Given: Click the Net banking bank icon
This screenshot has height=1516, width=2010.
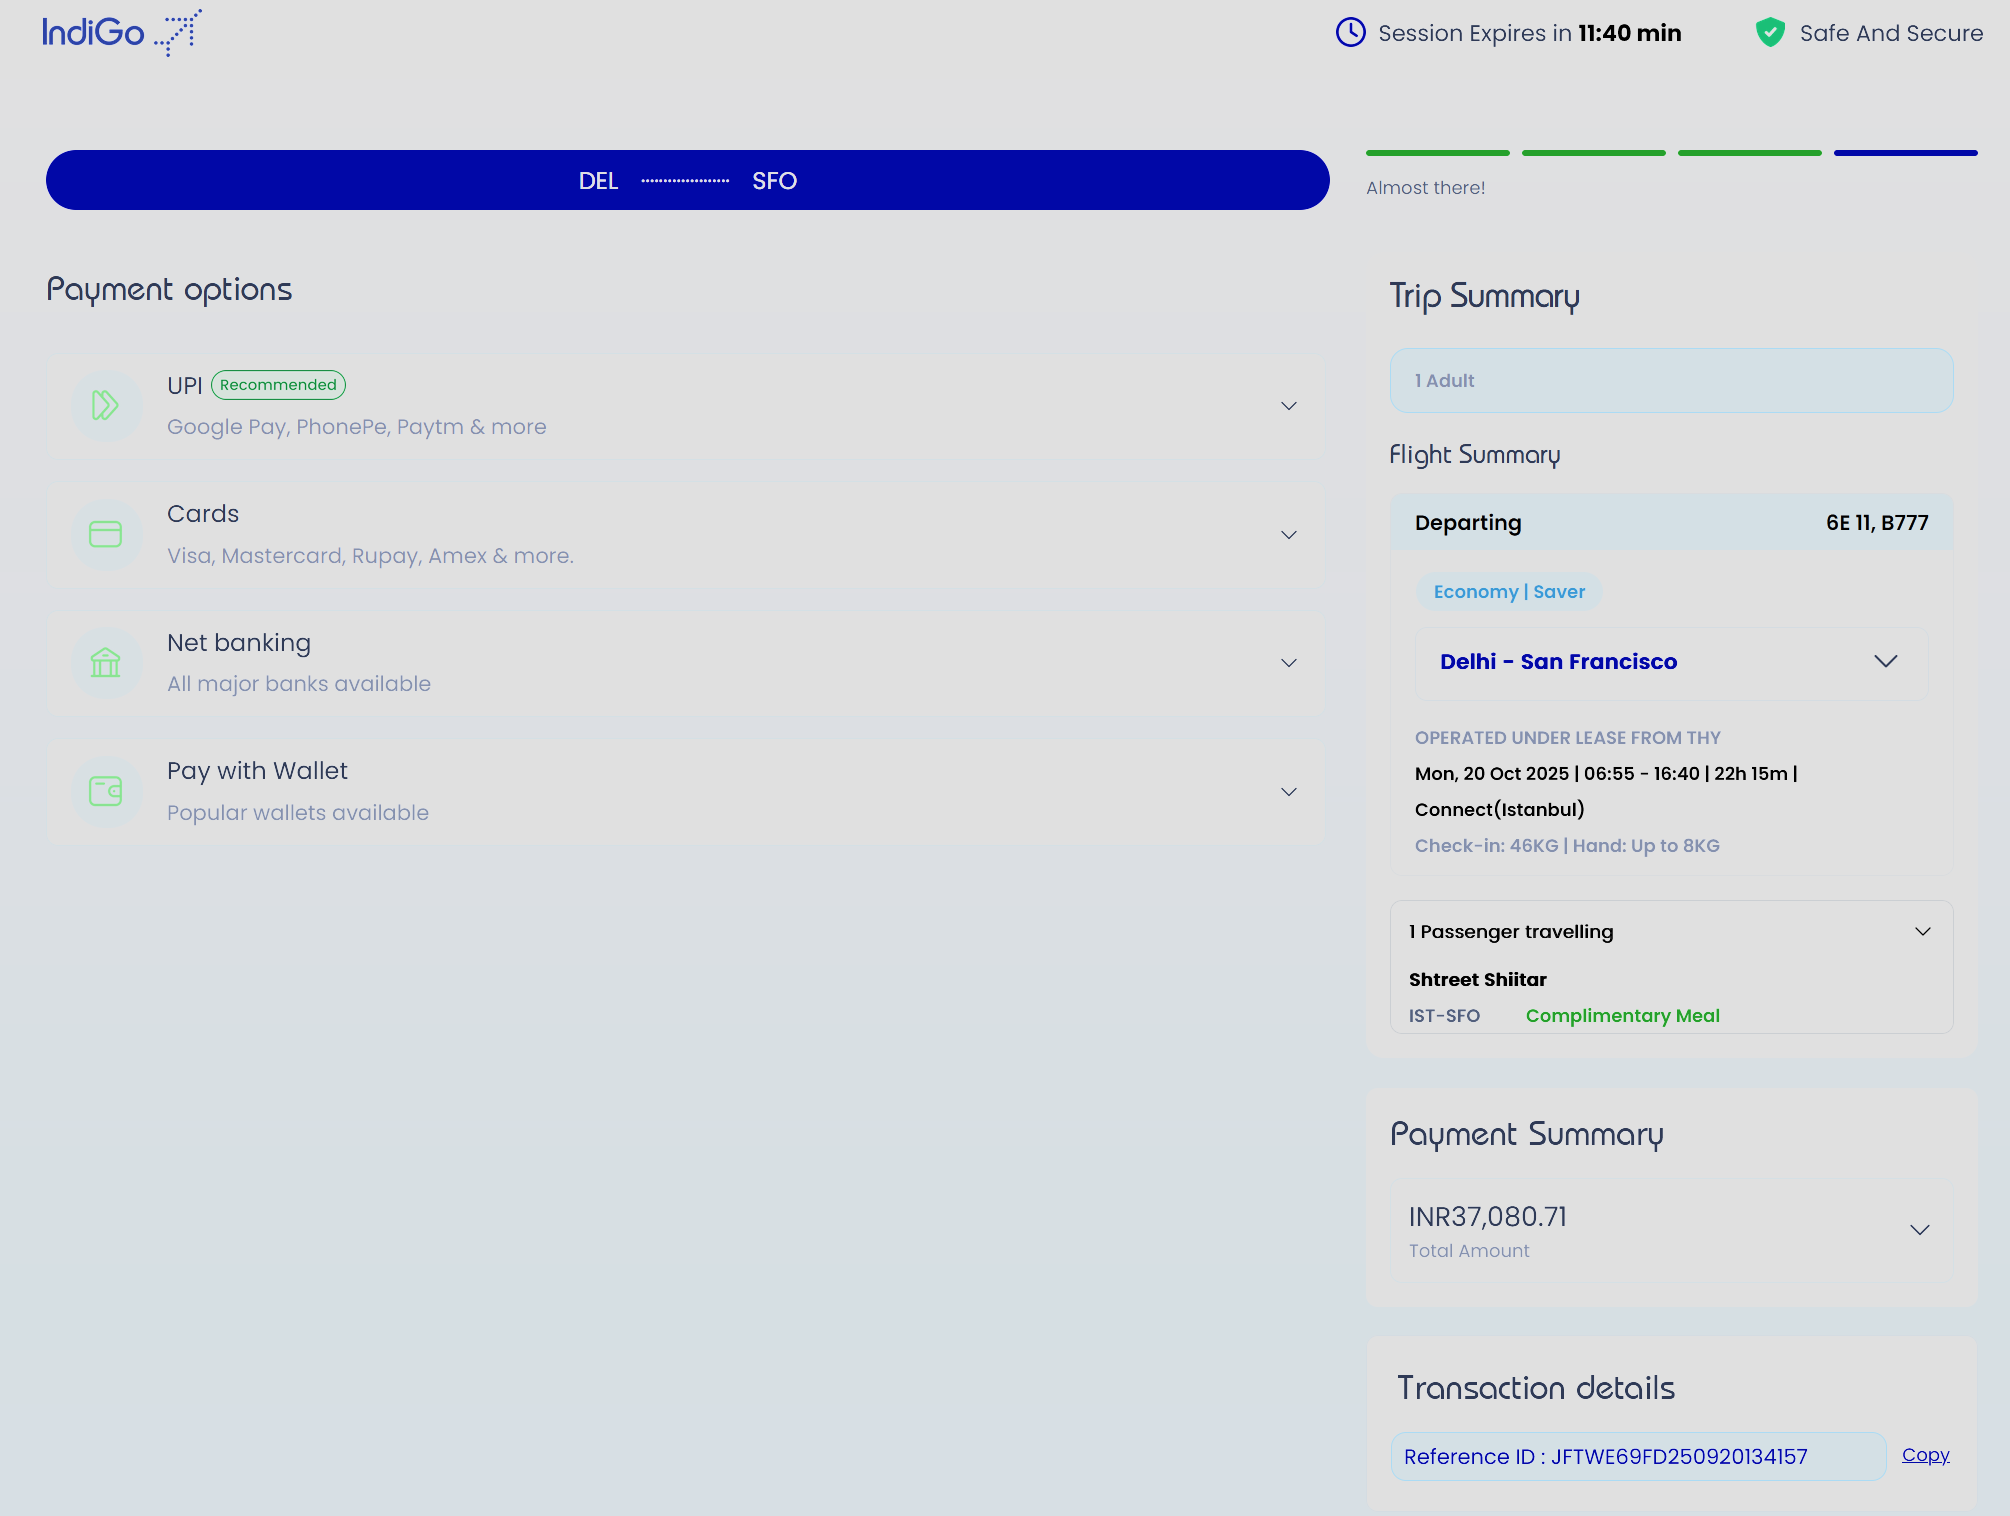Looking at the screenshot, I should 106,662.
